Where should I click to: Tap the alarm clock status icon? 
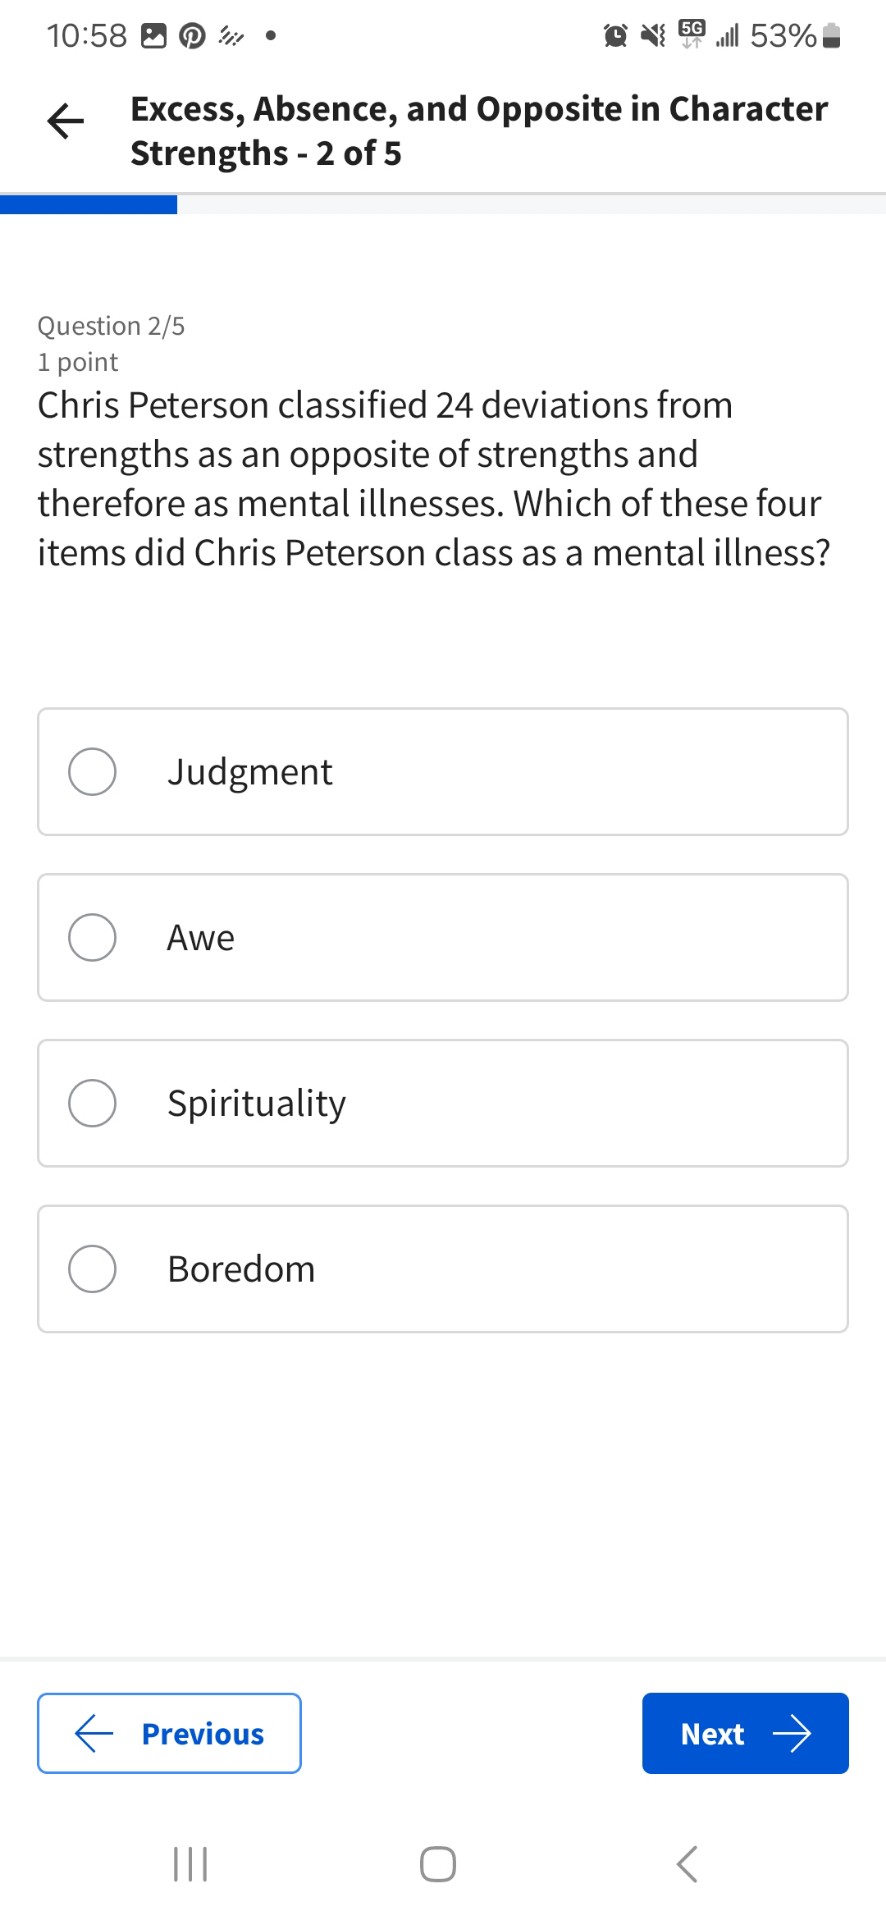[x=616, y=37]
